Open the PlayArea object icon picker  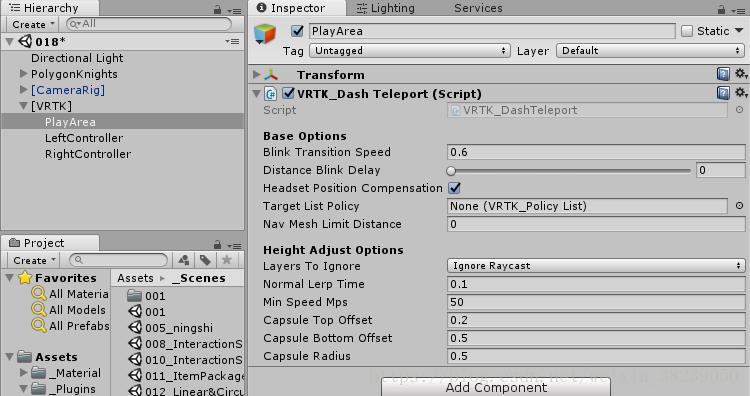coord(265,34)
